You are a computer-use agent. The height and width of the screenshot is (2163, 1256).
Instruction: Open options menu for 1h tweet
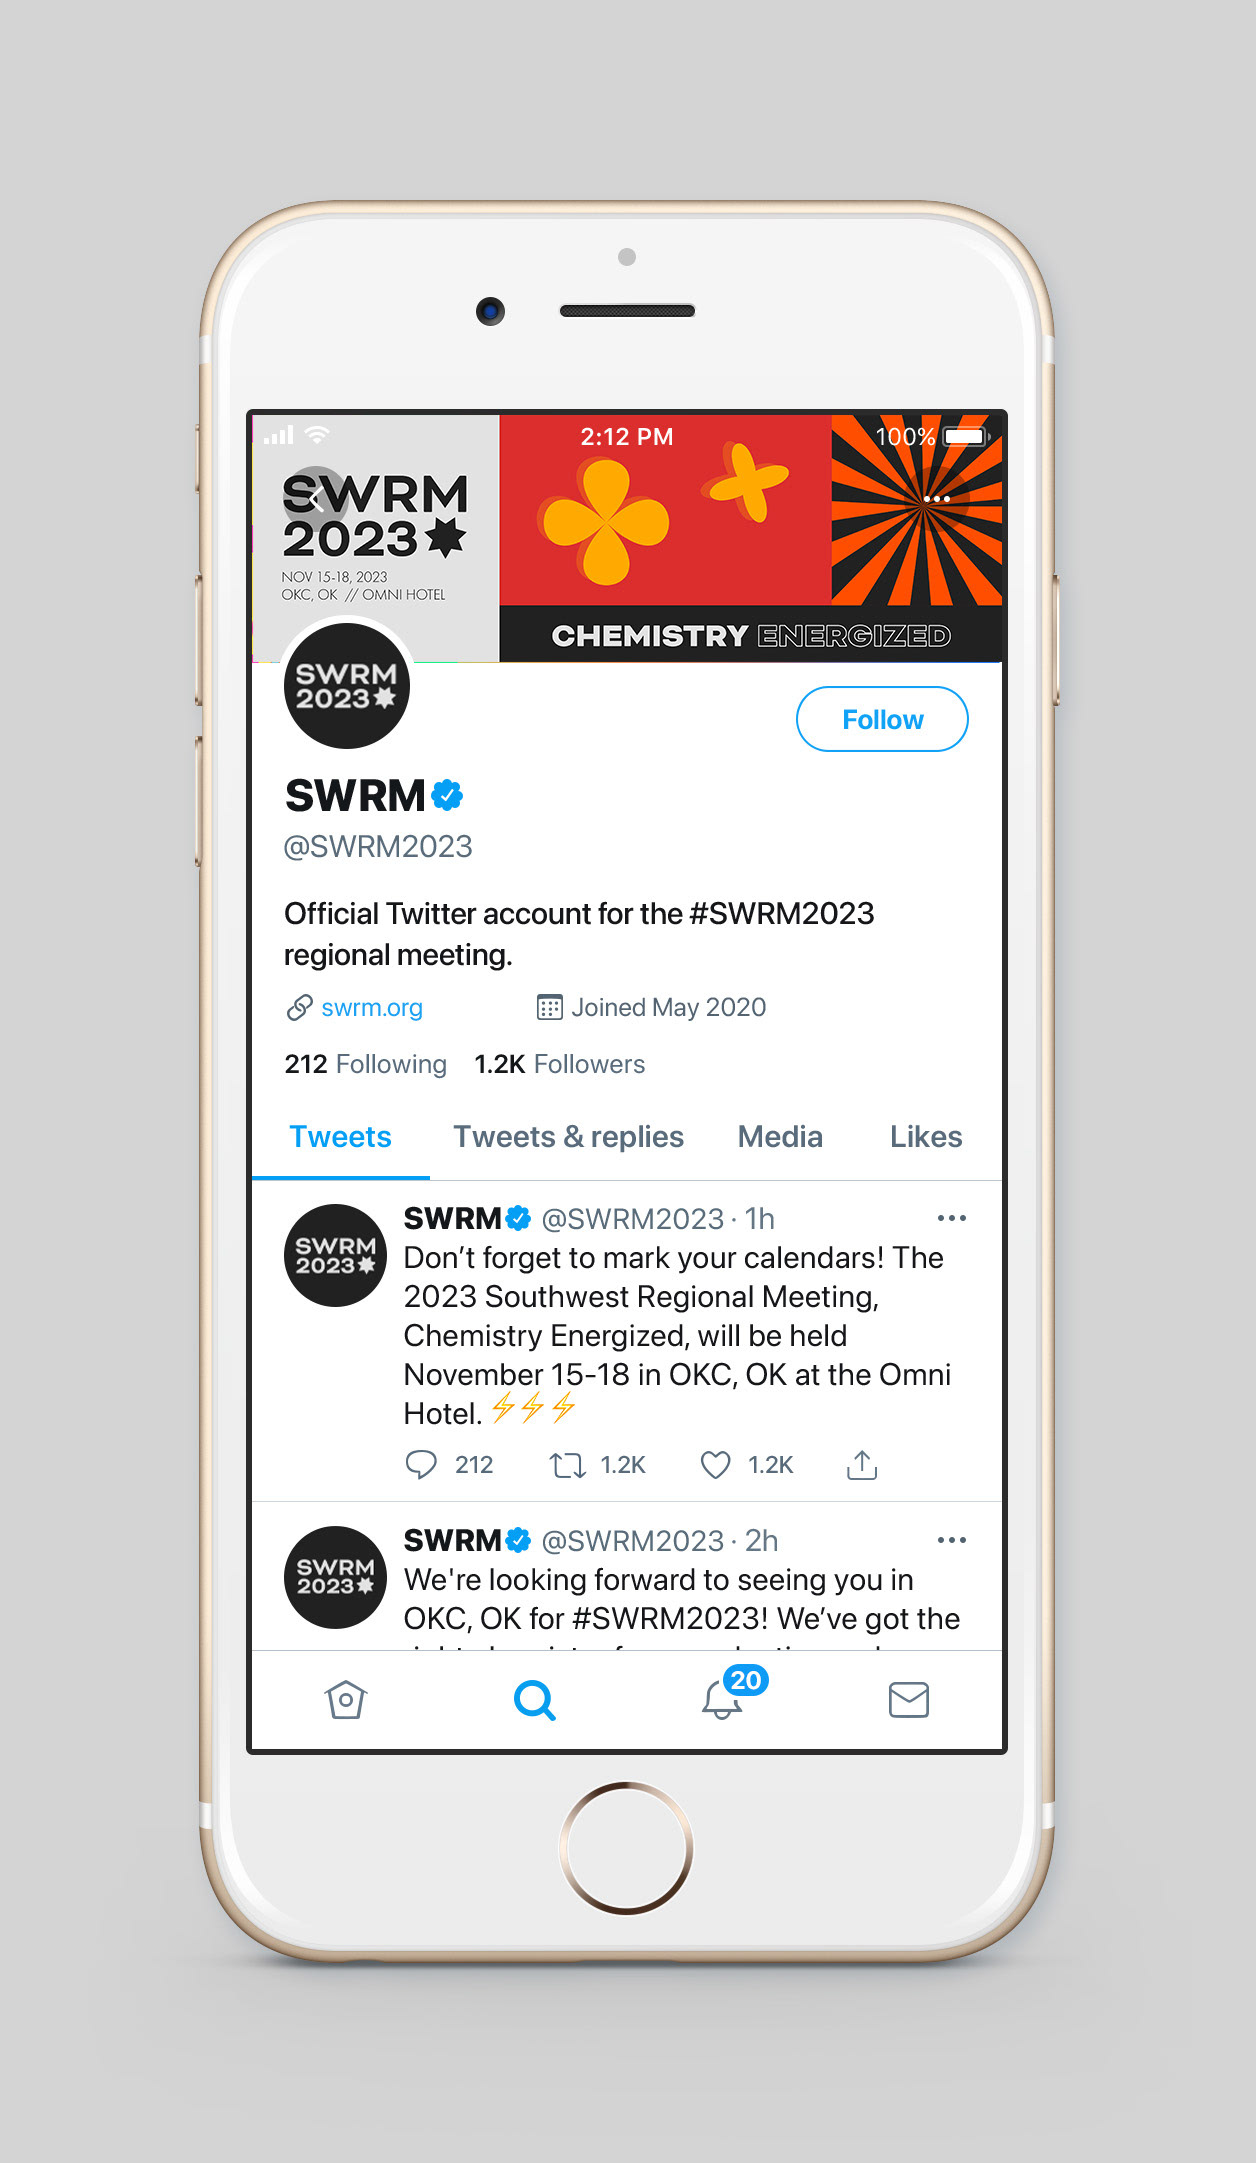pos(952,1218)
